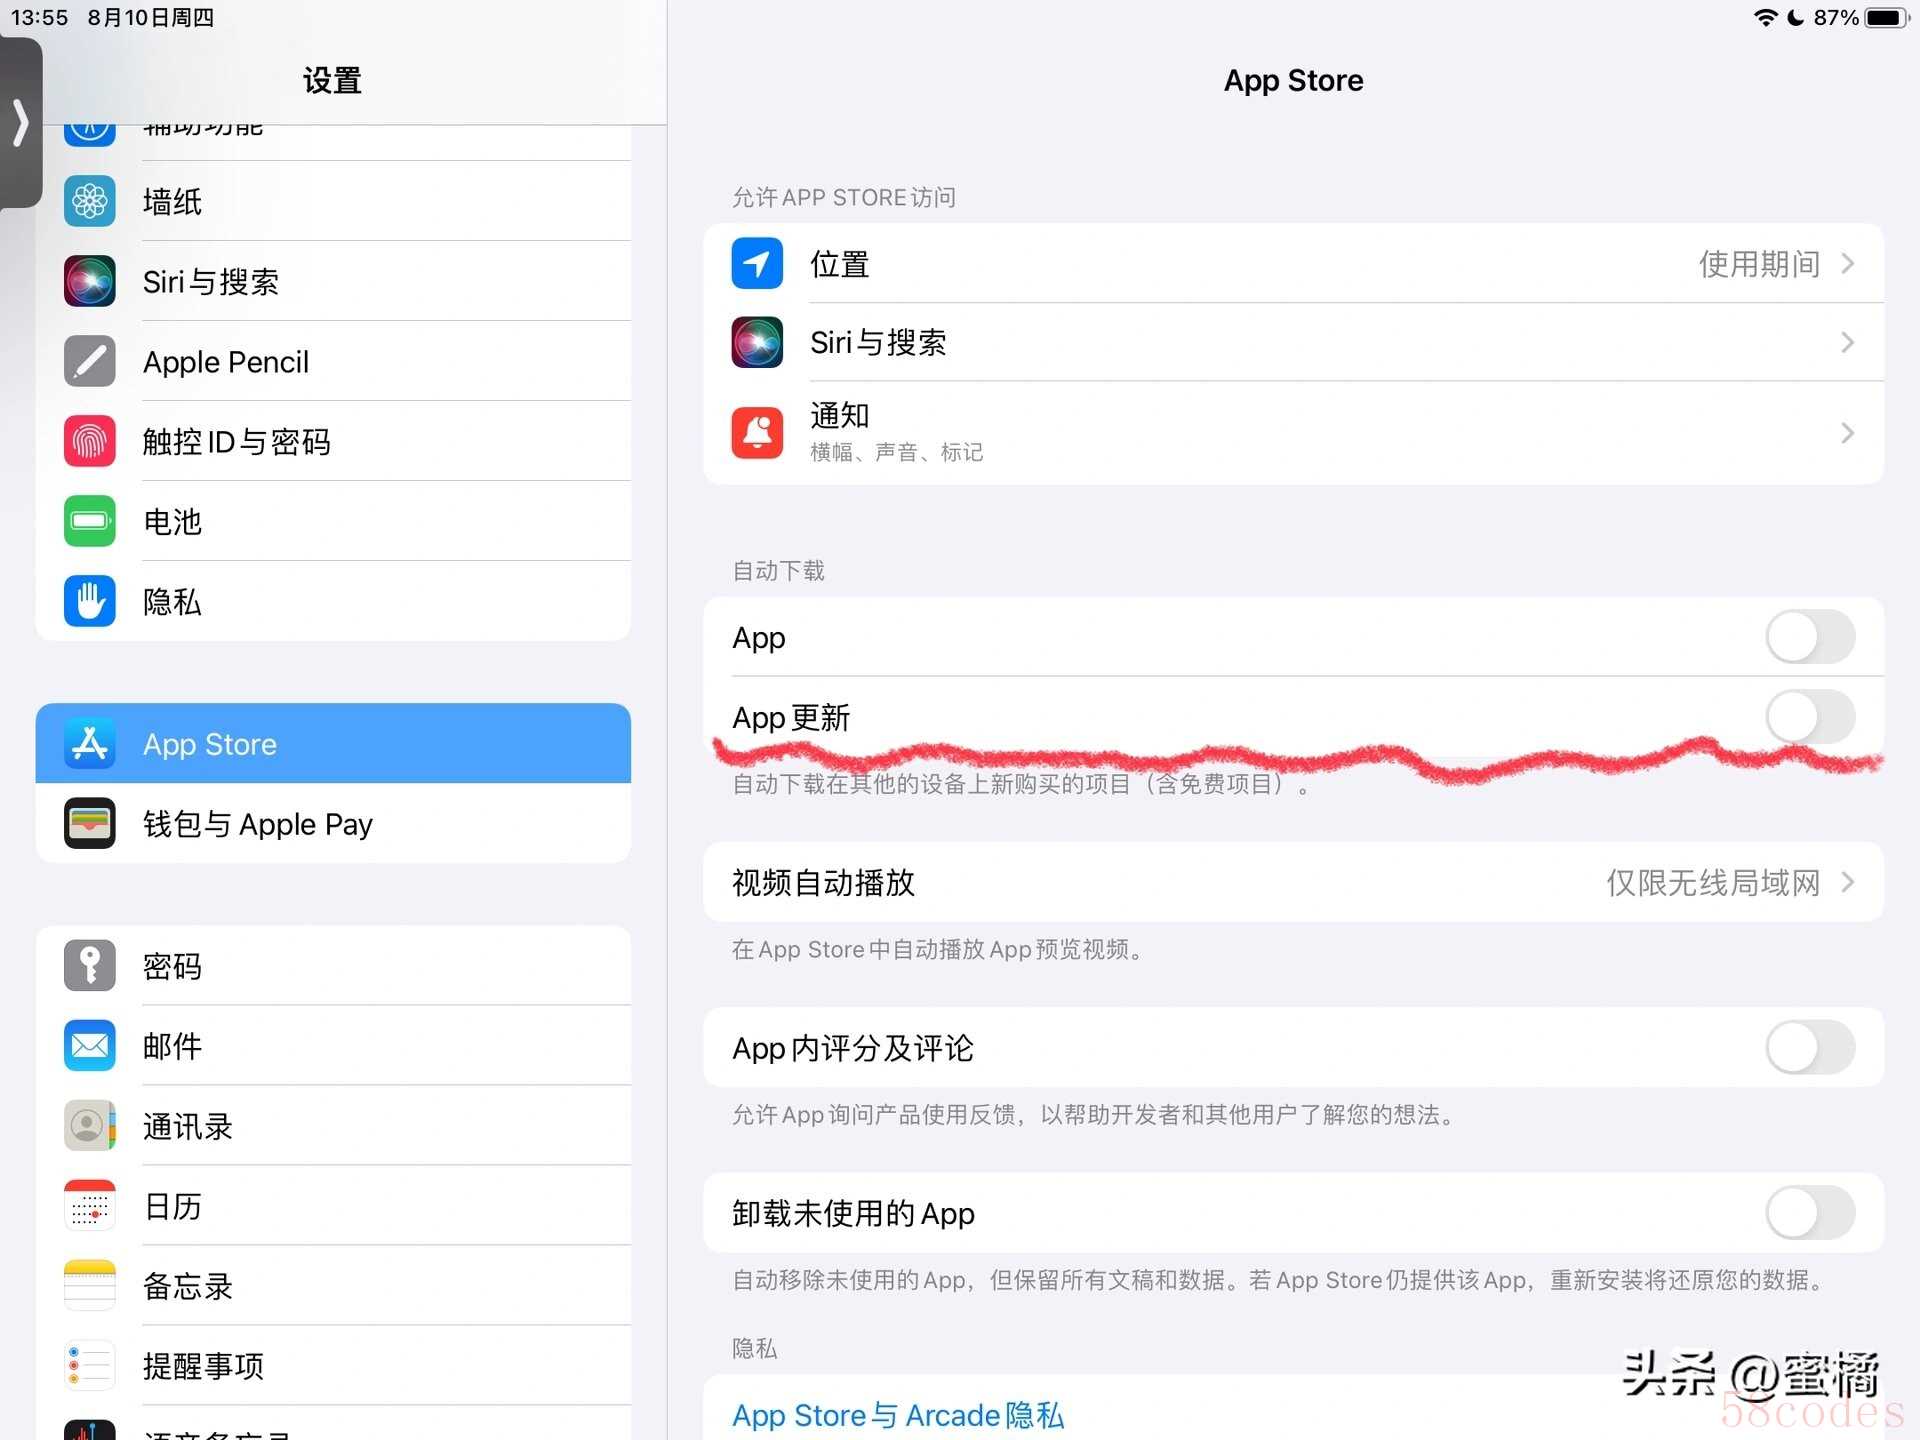Screen dimensions: 1920x1440
Task: Open 密码 settings row
Action: [x=333, y=966]
